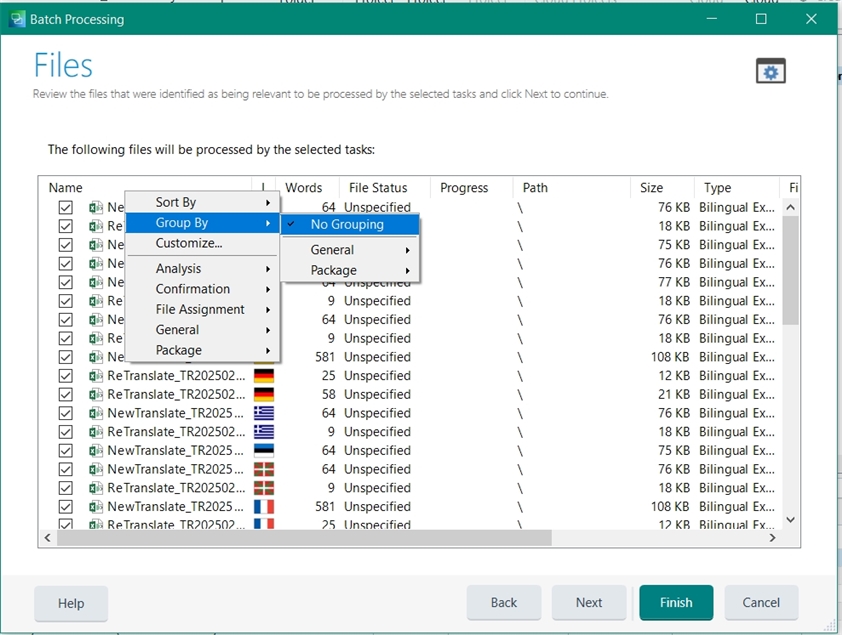Expand the Confirmation submenu
Image resolution: width=842 pixels, height=635 pixels.
coord(202,289)
